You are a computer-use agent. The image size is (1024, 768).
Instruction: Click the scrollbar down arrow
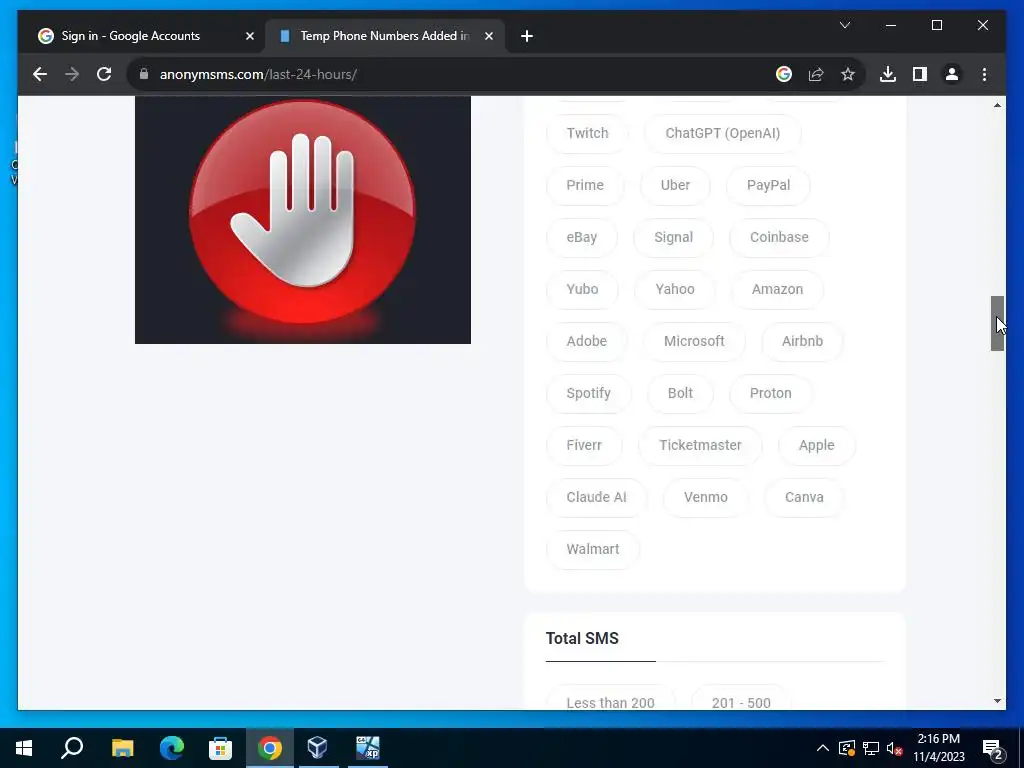[x=997, y=701]
